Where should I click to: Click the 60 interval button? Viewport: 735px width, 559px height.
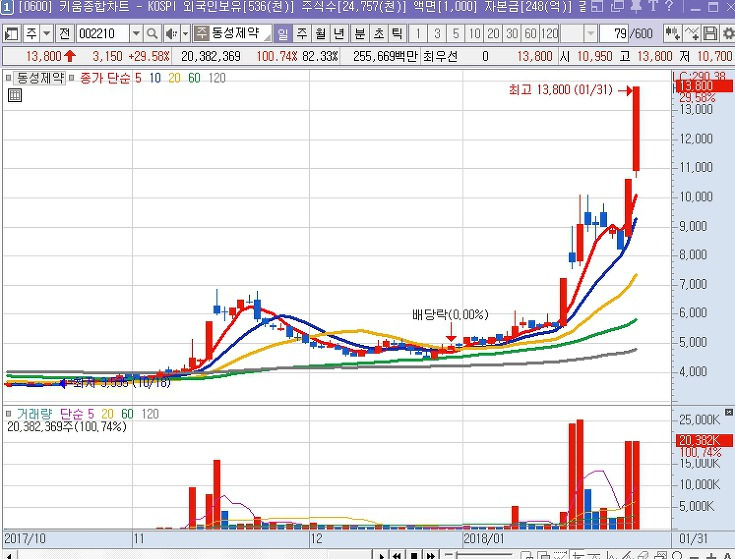click(x=531, y=34)
